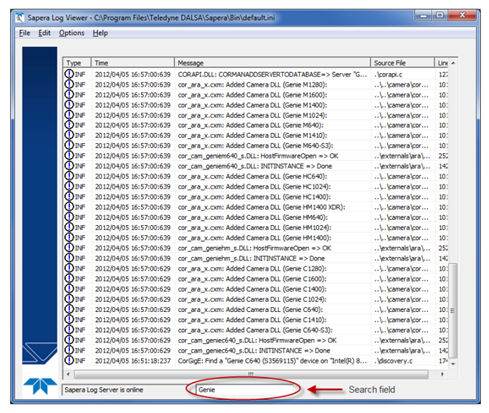
Task: Click the info icon for Genie HC640 entry
Action: (x=69, y=176)
